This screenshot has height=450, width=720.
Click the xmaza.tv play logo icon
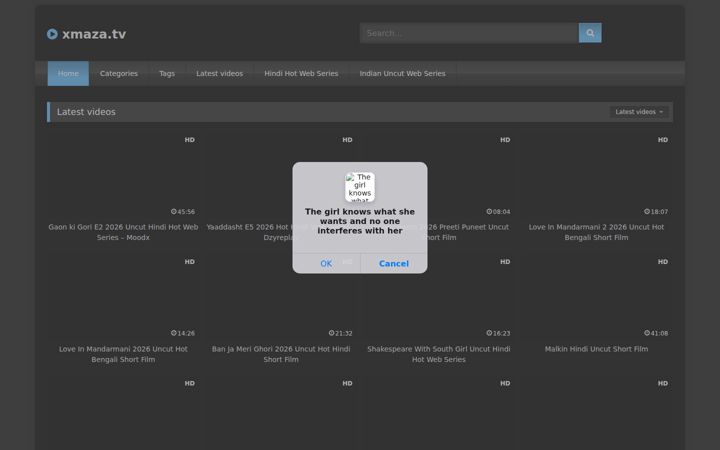point(52,34)
